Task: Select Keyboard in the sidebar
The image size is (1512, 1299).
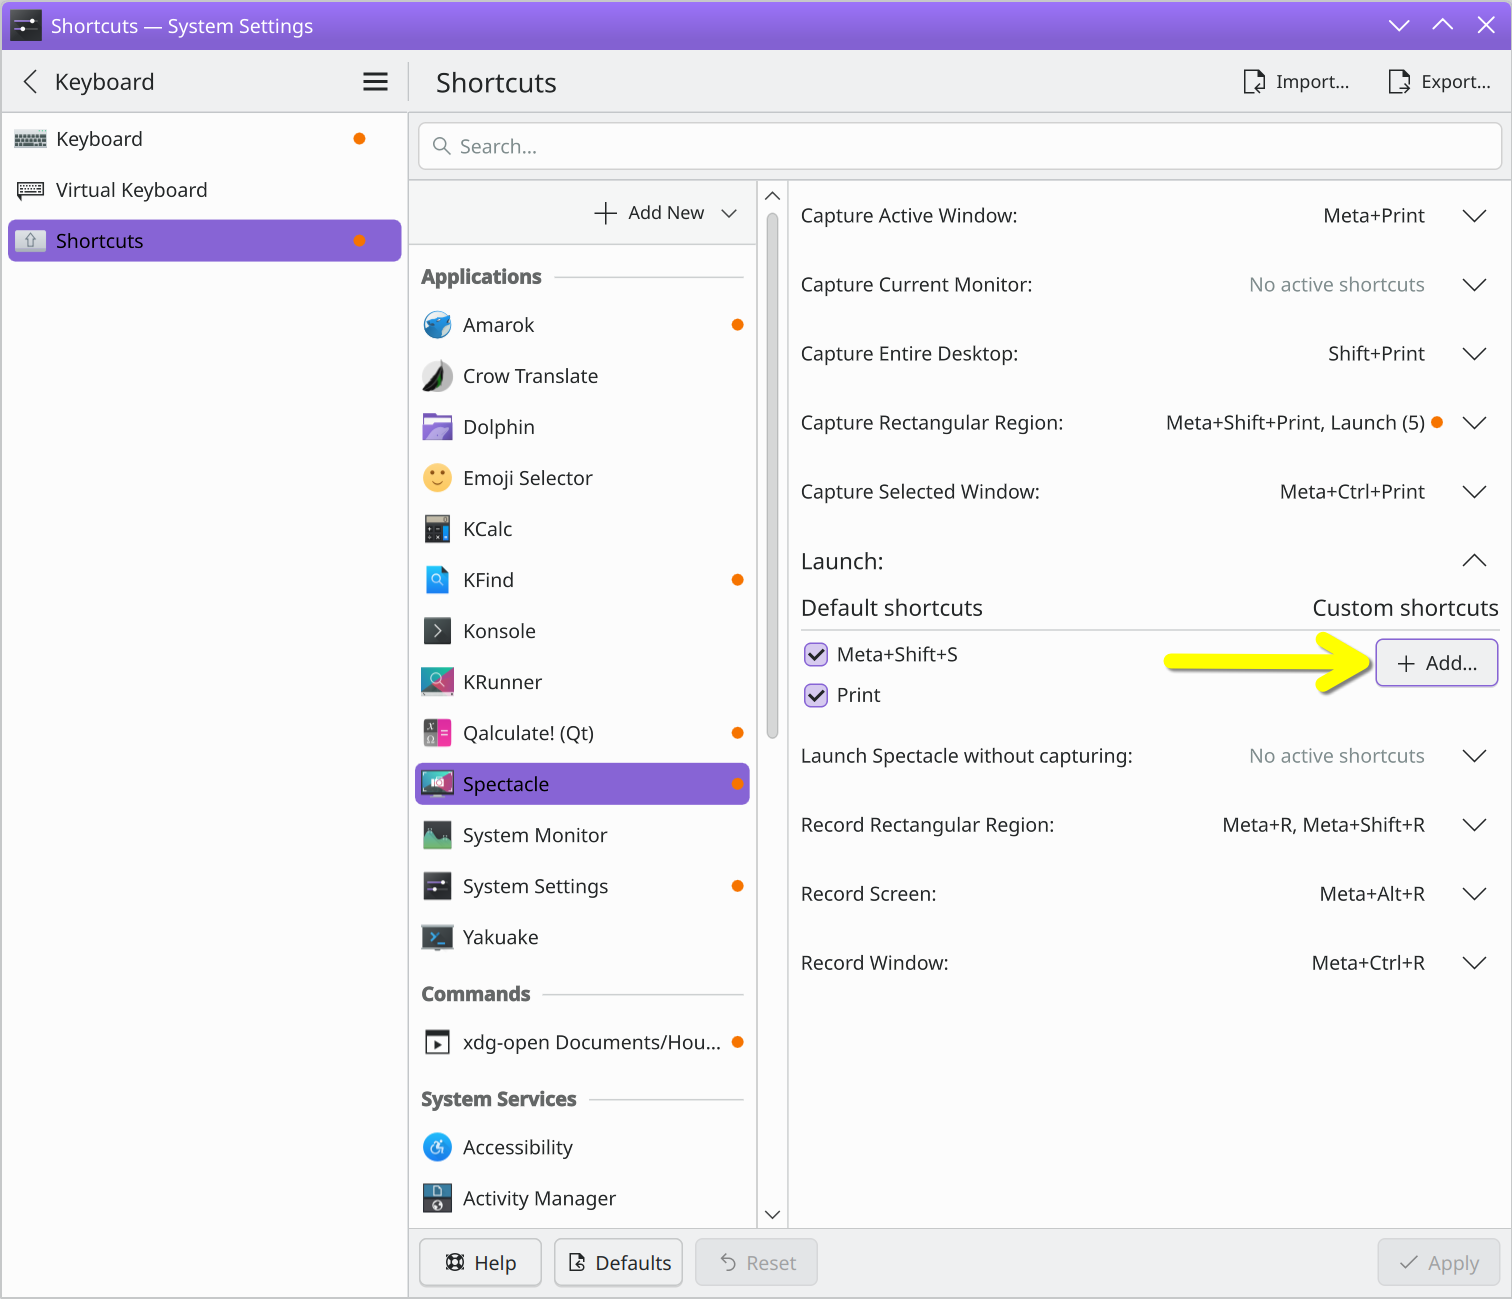Action: pyautogui.click(x=205, y=139)
